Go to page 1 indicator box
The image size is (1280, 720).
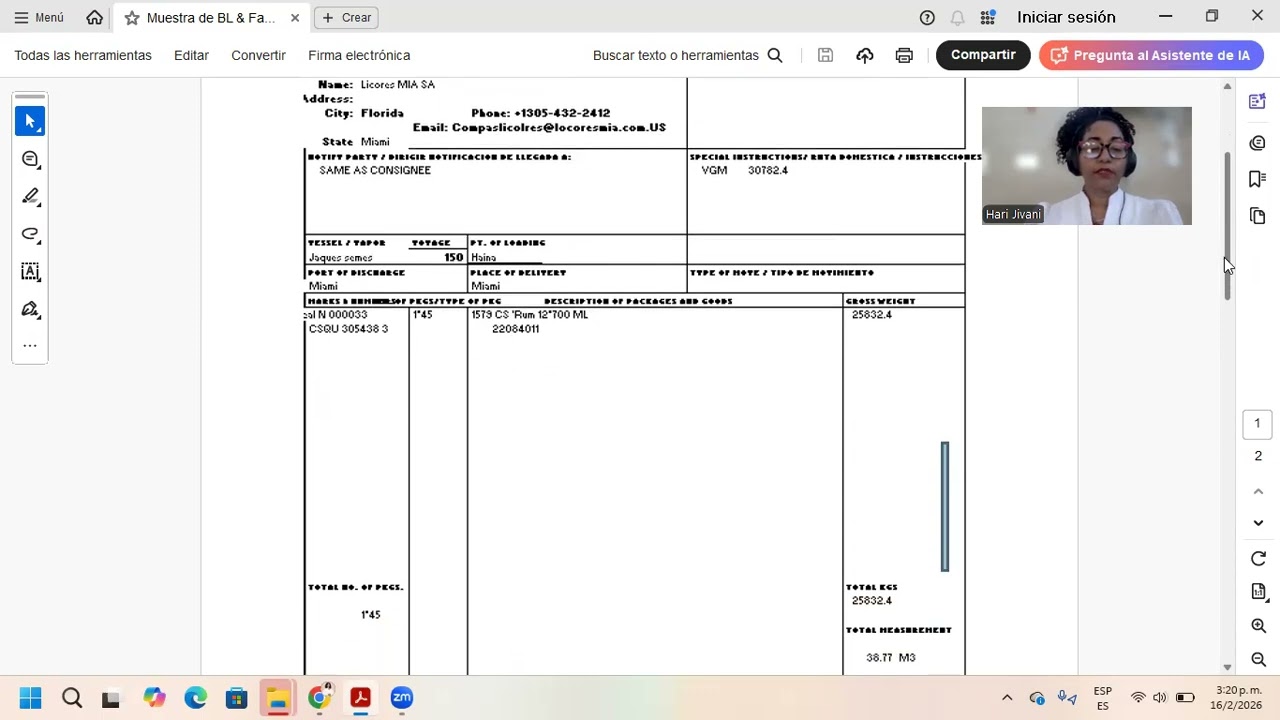point(1257,424)
